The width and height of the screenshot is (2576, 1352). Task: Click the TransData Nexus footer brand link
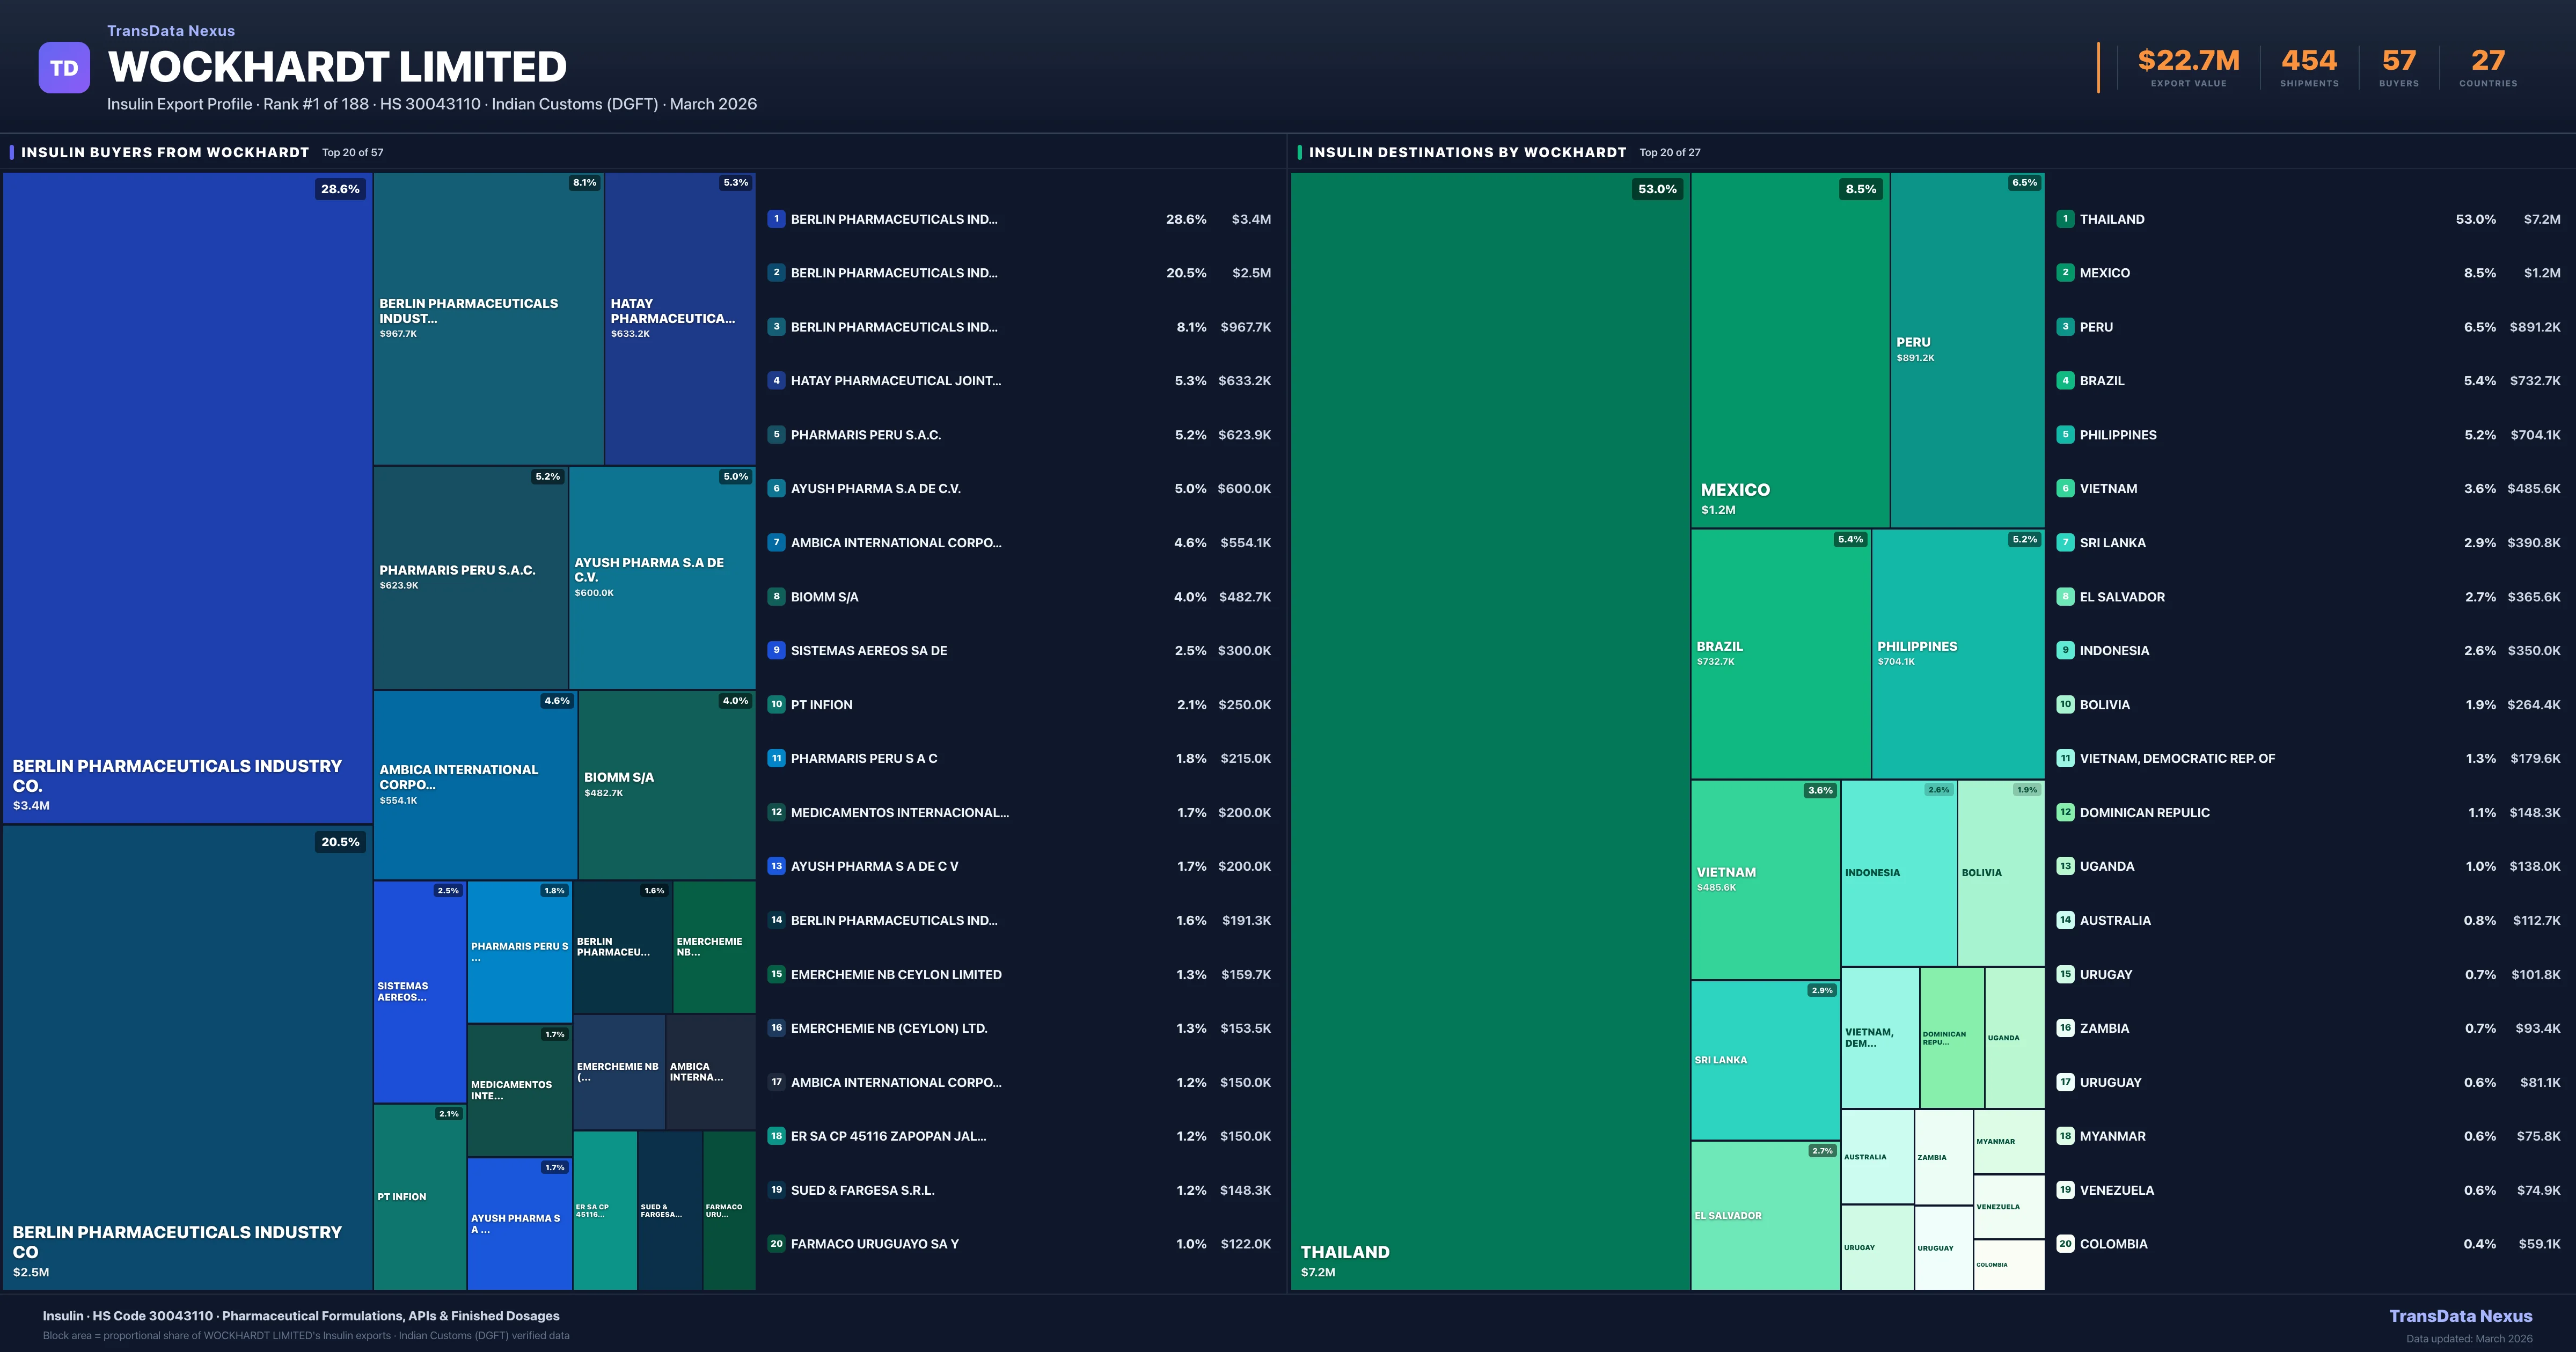[x=2460, y=1316]
